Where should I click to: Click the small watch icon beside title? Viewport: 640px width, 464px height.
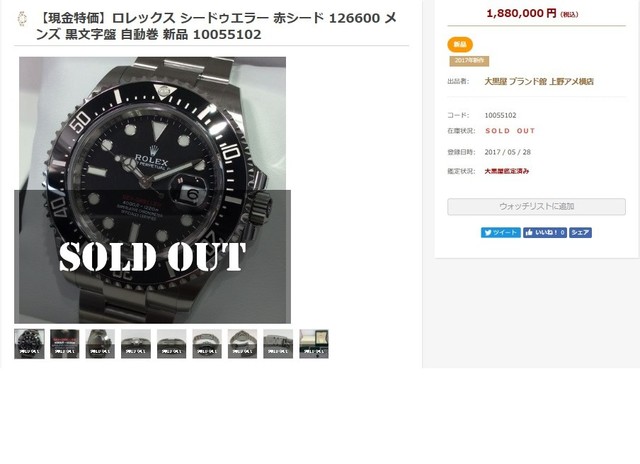tap(22, 19)
